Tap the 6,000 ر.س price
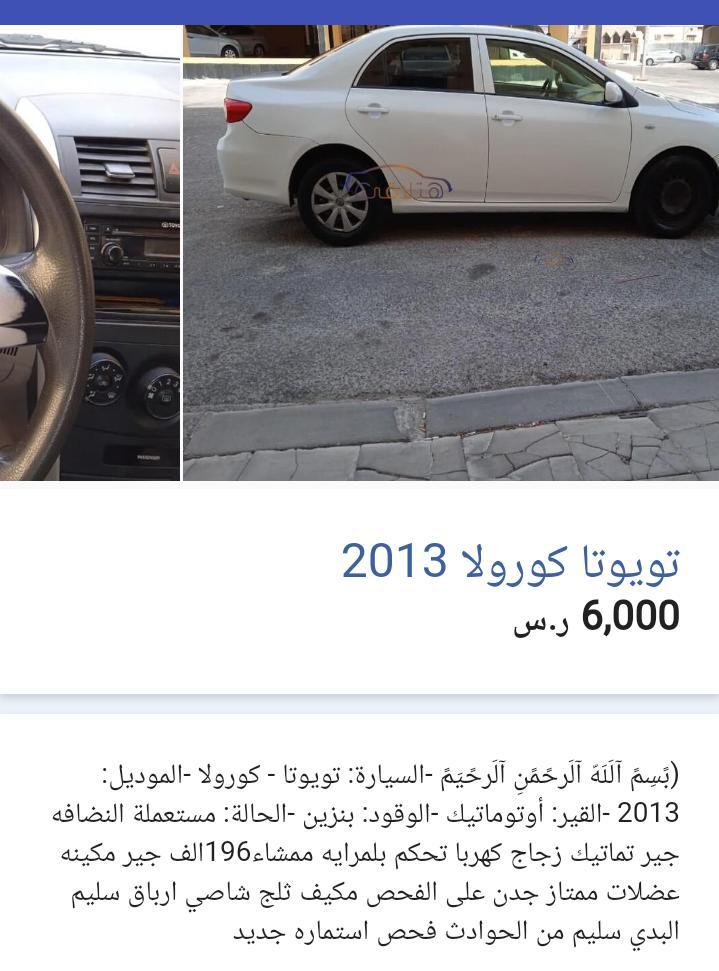Viewport: 719px width, 971px height. [x=596, y=617]
